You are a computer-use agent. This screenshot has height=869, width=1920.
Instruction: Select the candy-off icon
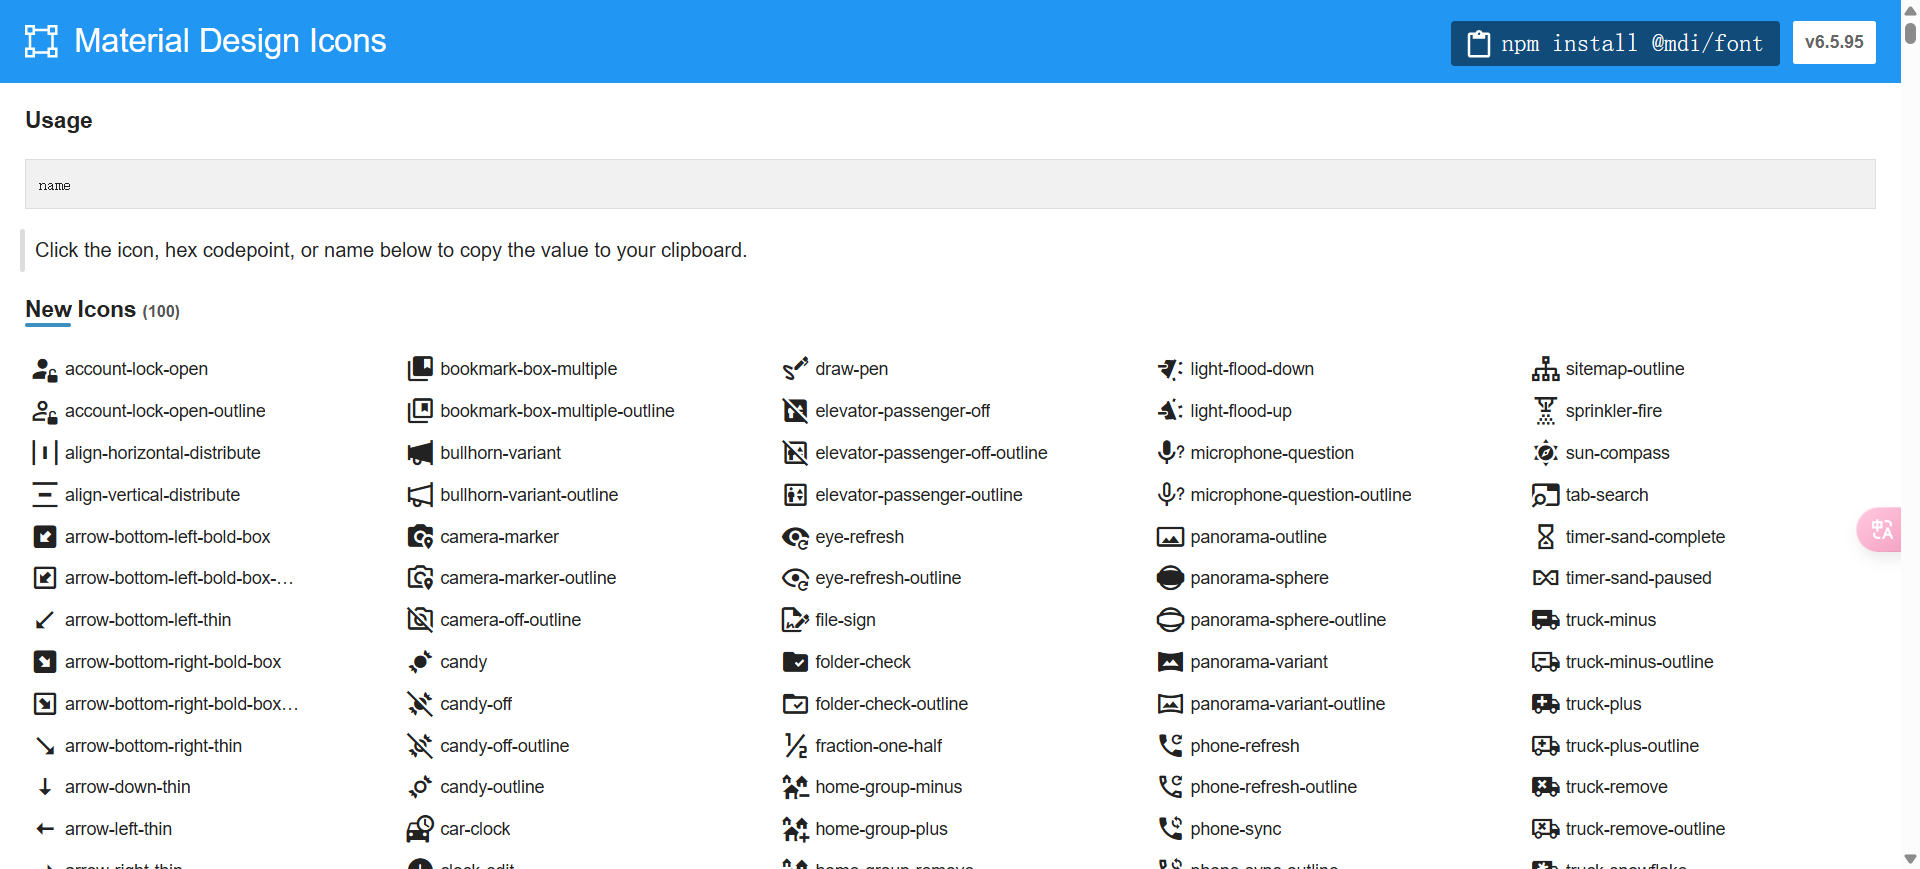point(420,704)
